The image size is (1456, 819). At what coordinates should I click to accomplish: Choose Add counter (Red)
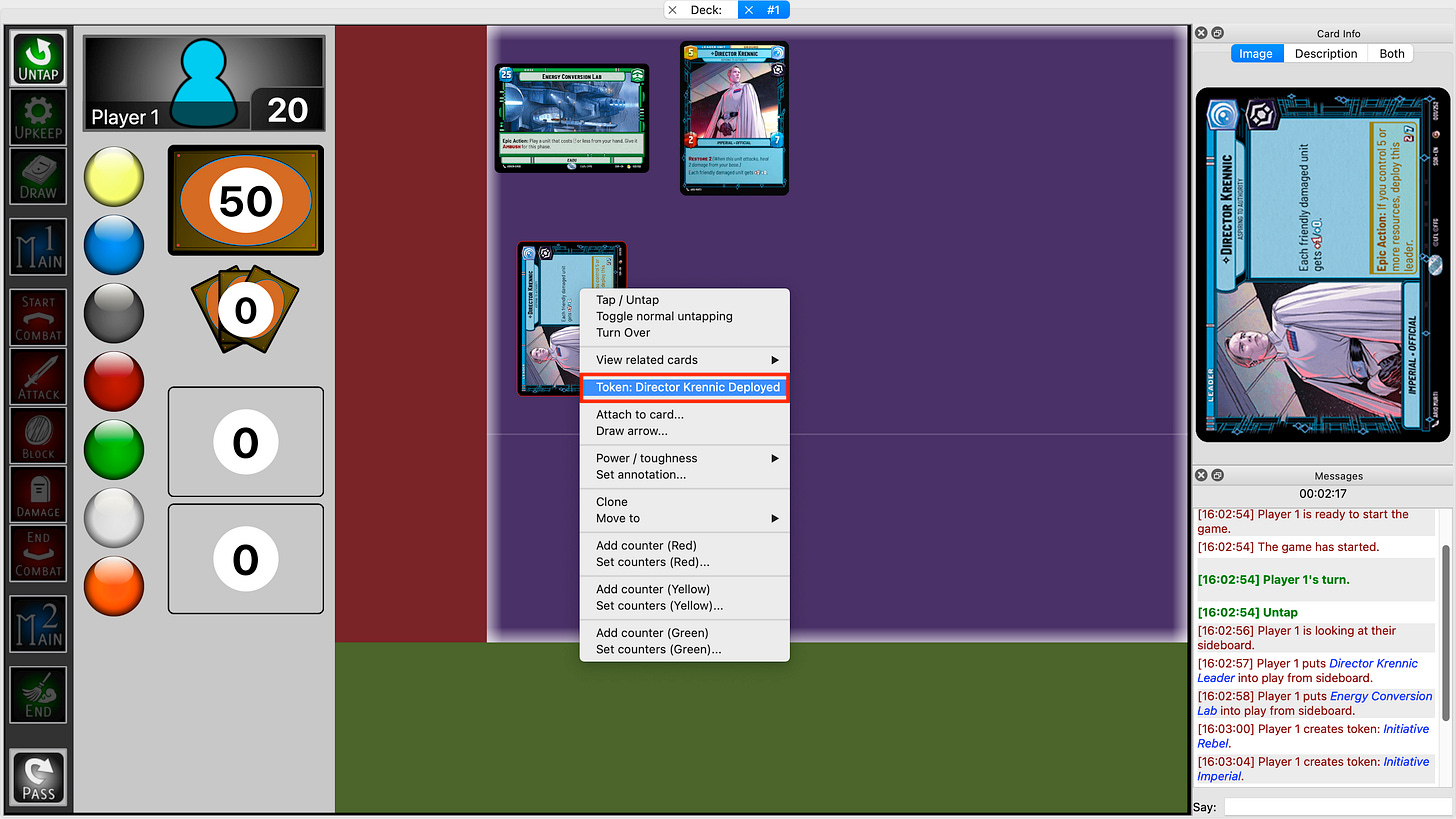click(x=685, y=546)
